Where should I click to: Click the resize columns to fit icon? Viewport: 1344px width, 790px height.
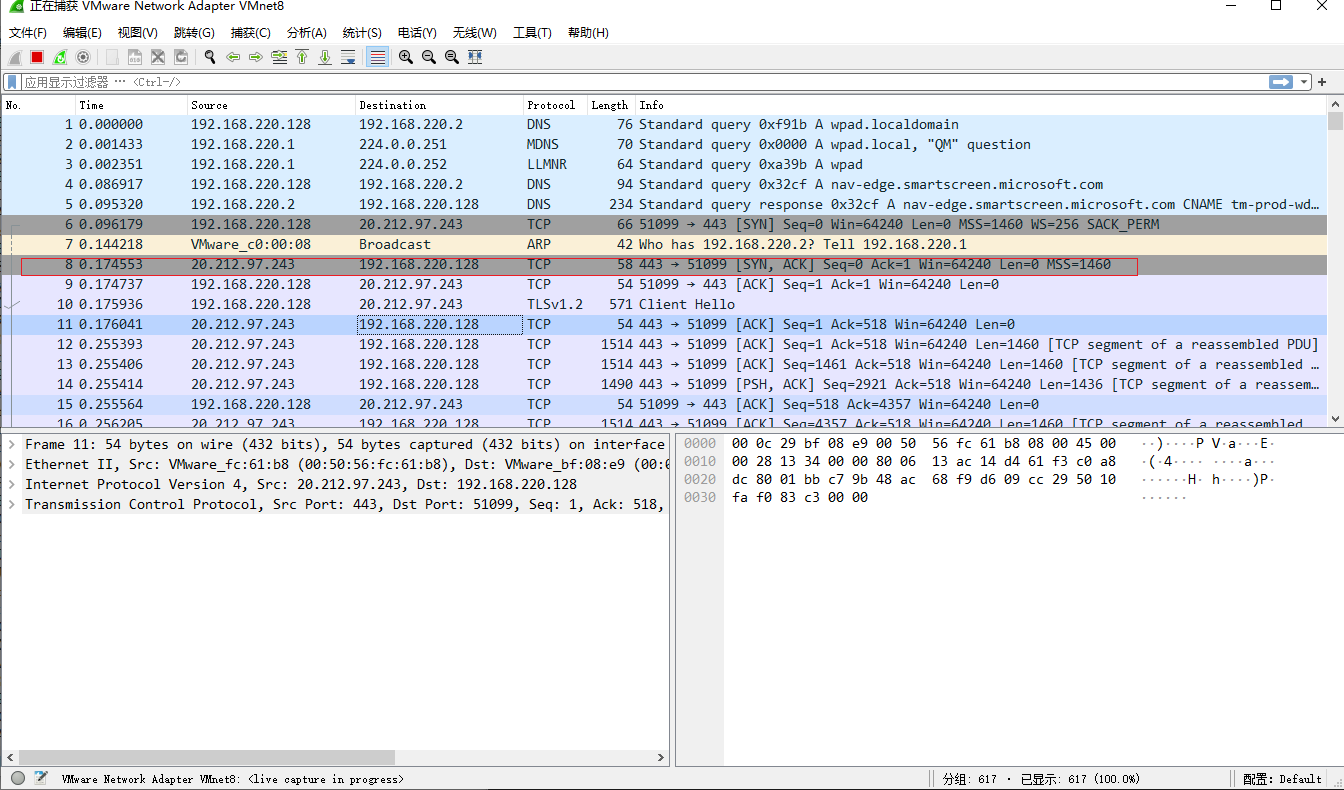[x=475, y=57]
